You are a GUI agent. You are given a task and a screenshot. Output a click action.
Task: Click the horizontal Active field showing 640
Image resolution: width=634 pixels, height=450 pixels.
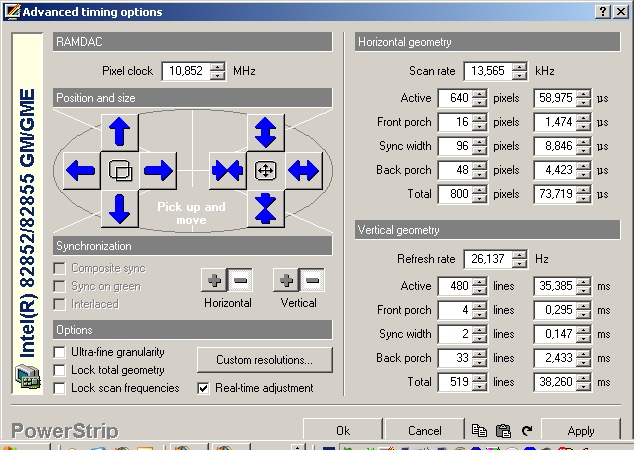click(x=455, y=98)
